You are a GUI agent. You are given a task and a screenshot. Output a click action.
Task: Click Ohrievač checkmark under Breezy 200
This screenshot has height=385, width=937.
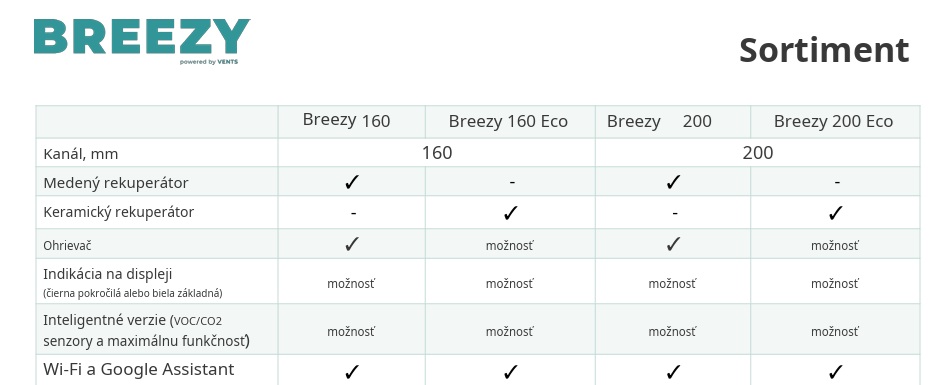[673, 244]
